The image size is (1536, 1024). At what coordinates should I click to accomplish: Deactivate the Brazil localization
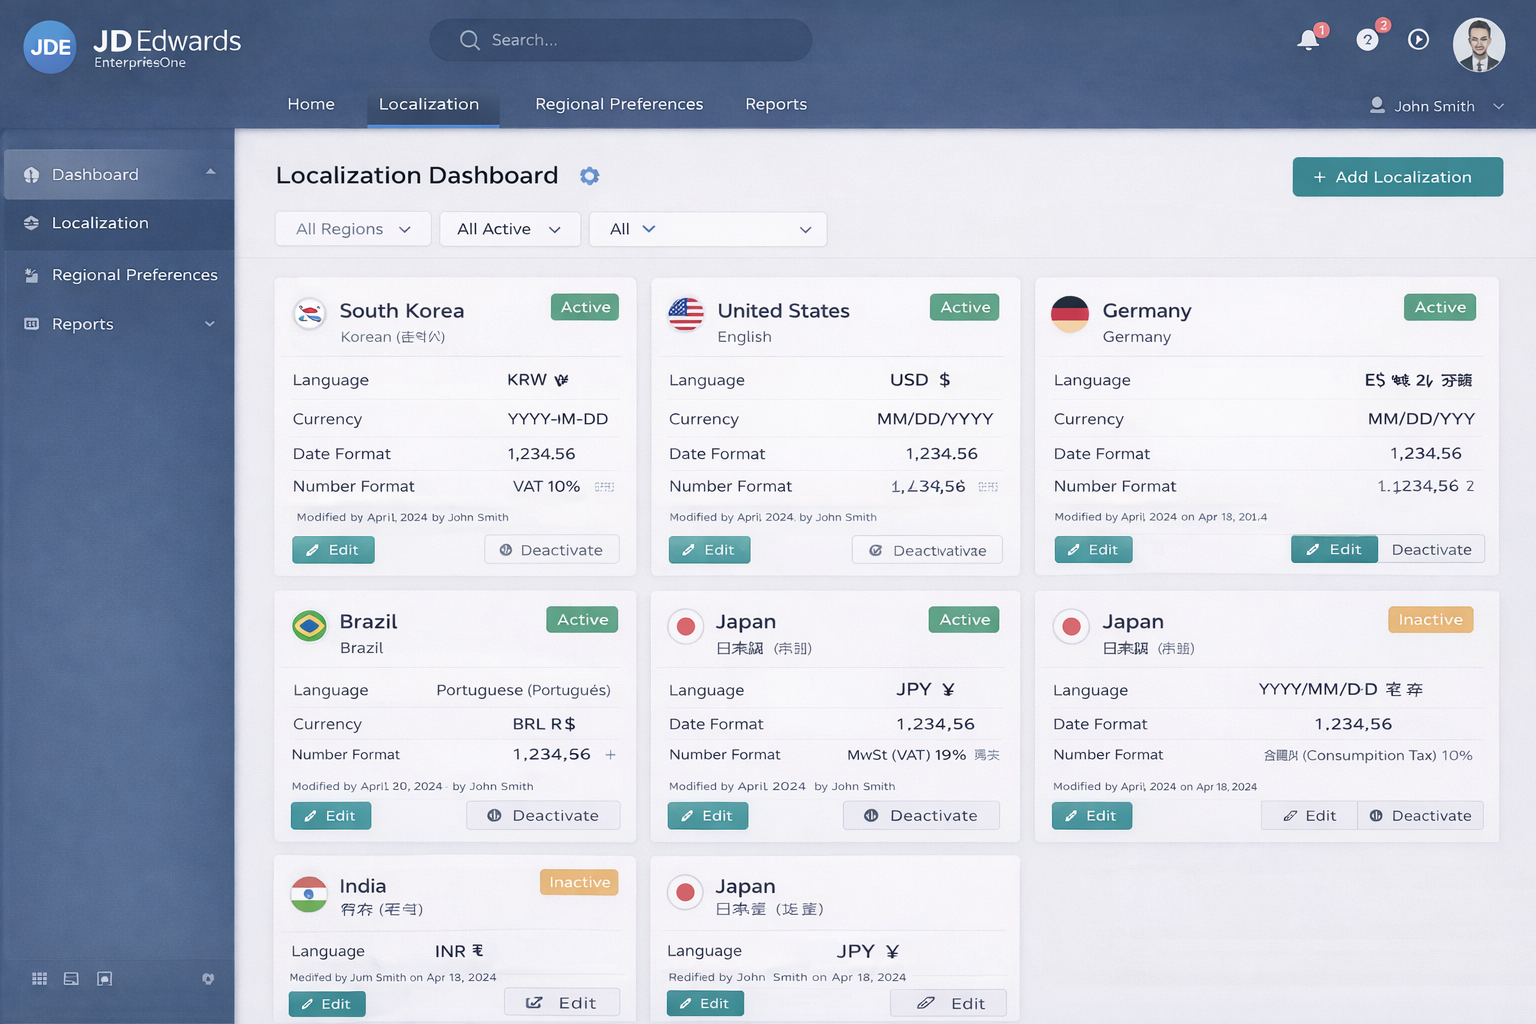pos(543,816)
